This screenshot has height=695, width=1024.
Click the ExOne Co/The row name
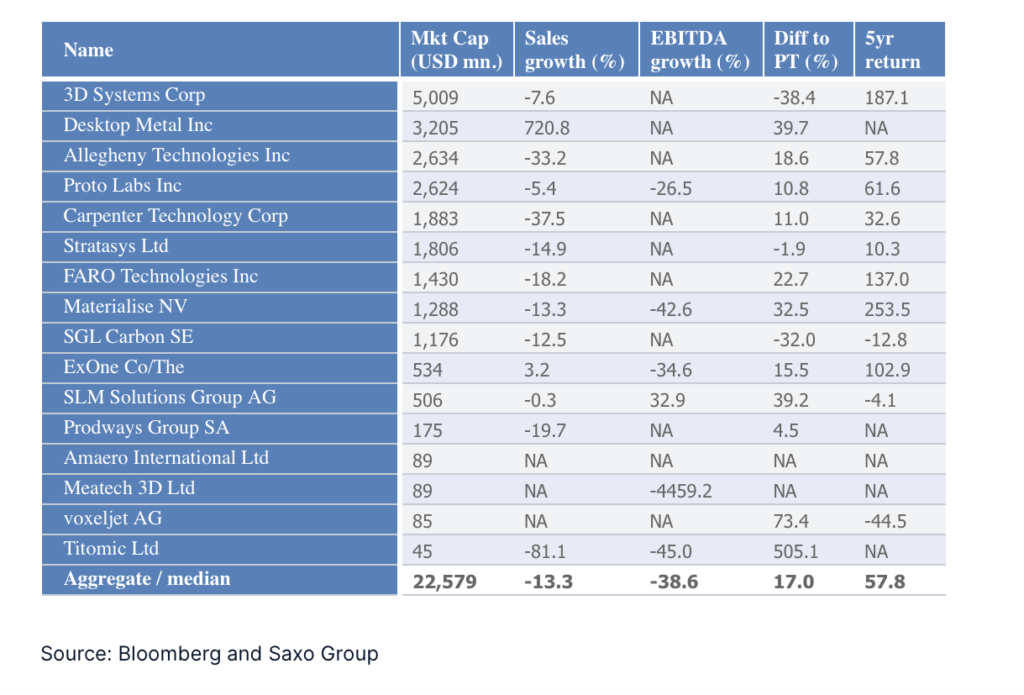point(124,367)
